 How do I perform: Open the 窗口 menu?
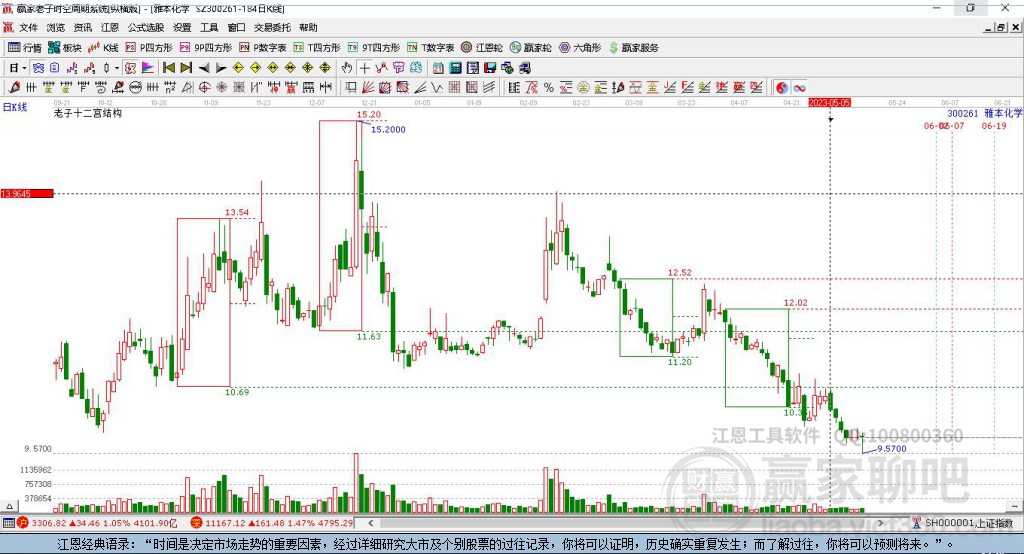coord(236,27)
